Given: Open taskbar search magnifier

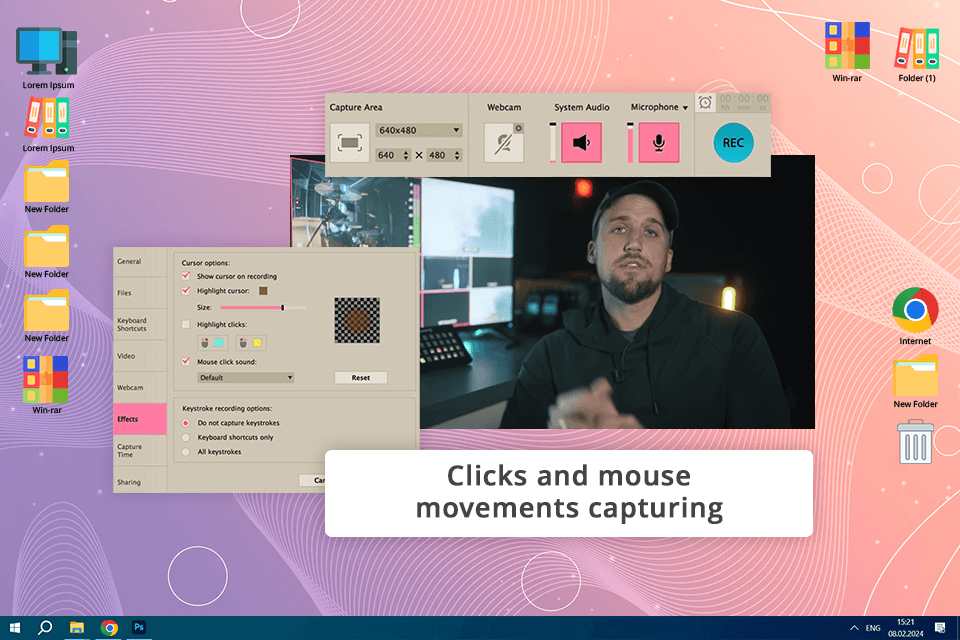Looking at the screenshot, I should pos(45,628).
